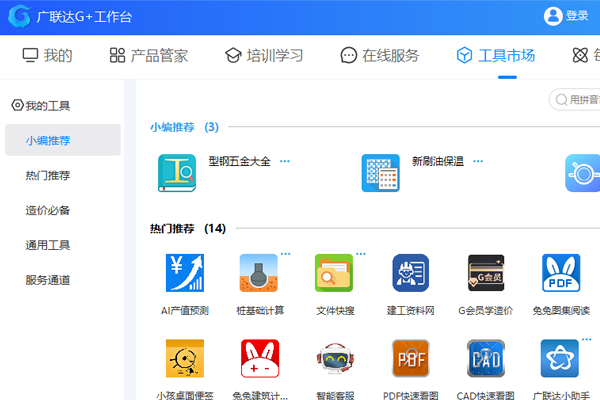The height and width of the screenshot is (400, 600).
Task: Open more options for 桩基础计算
Action: (x=285, y=254)
